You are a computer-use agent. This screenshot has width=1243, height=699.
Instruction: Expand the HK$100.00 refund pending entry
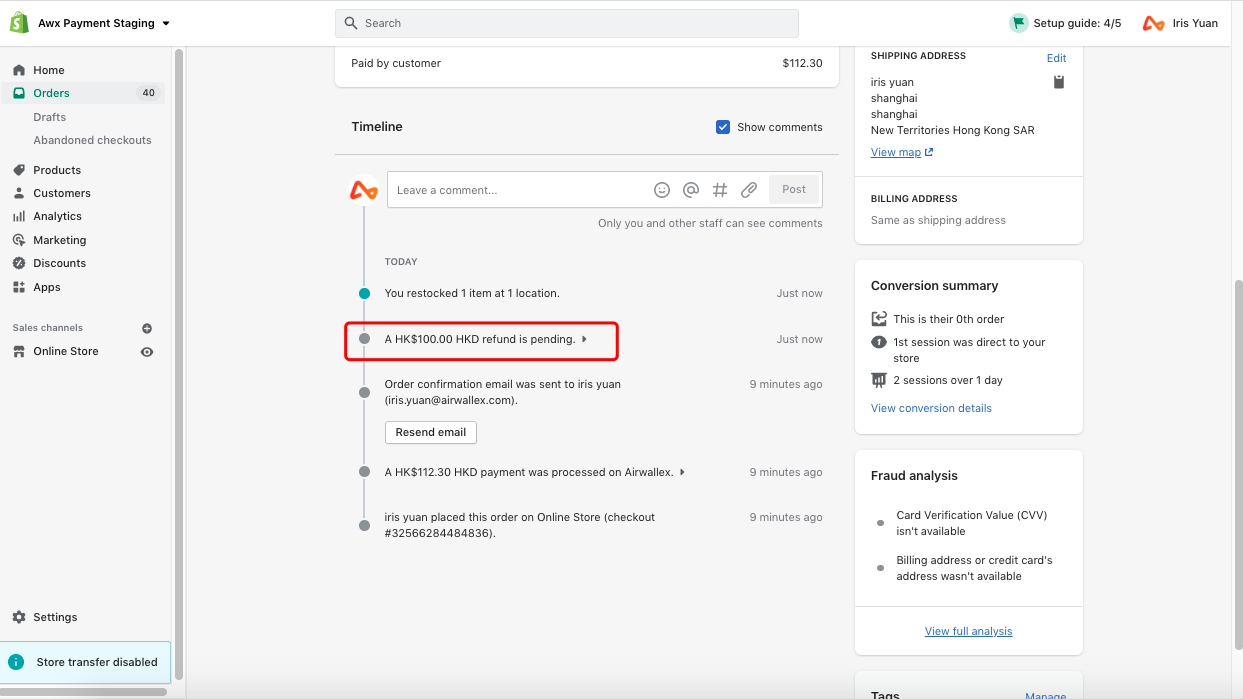coord(584,339)
